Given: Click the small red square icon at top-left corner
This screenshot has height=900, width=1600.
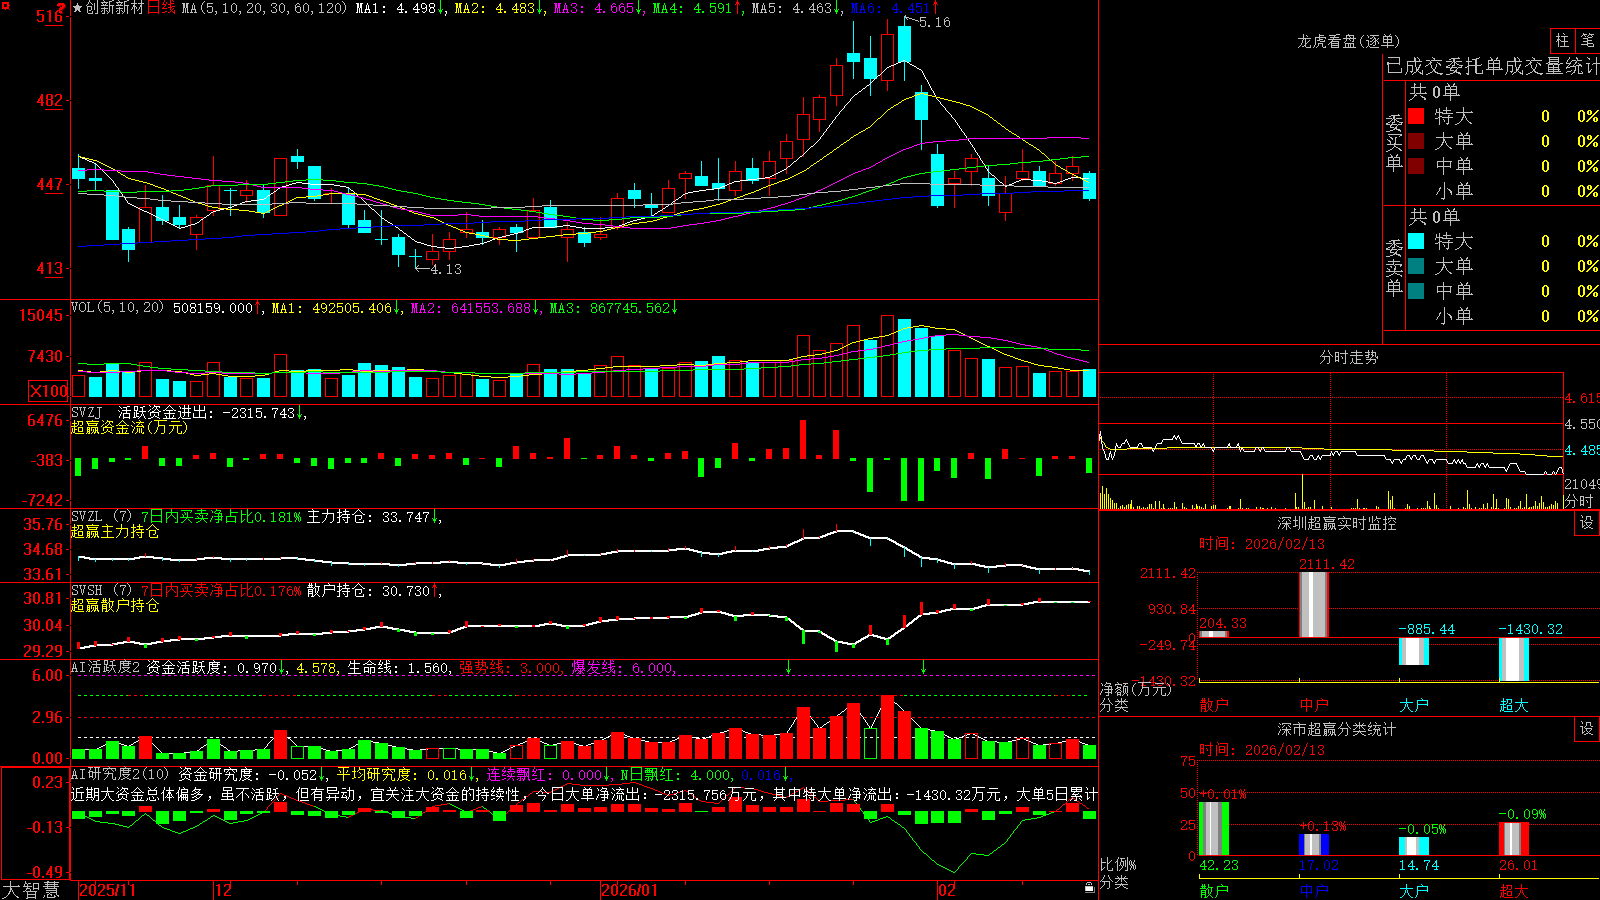Looking at the screenshot, I should pos(5,5).
